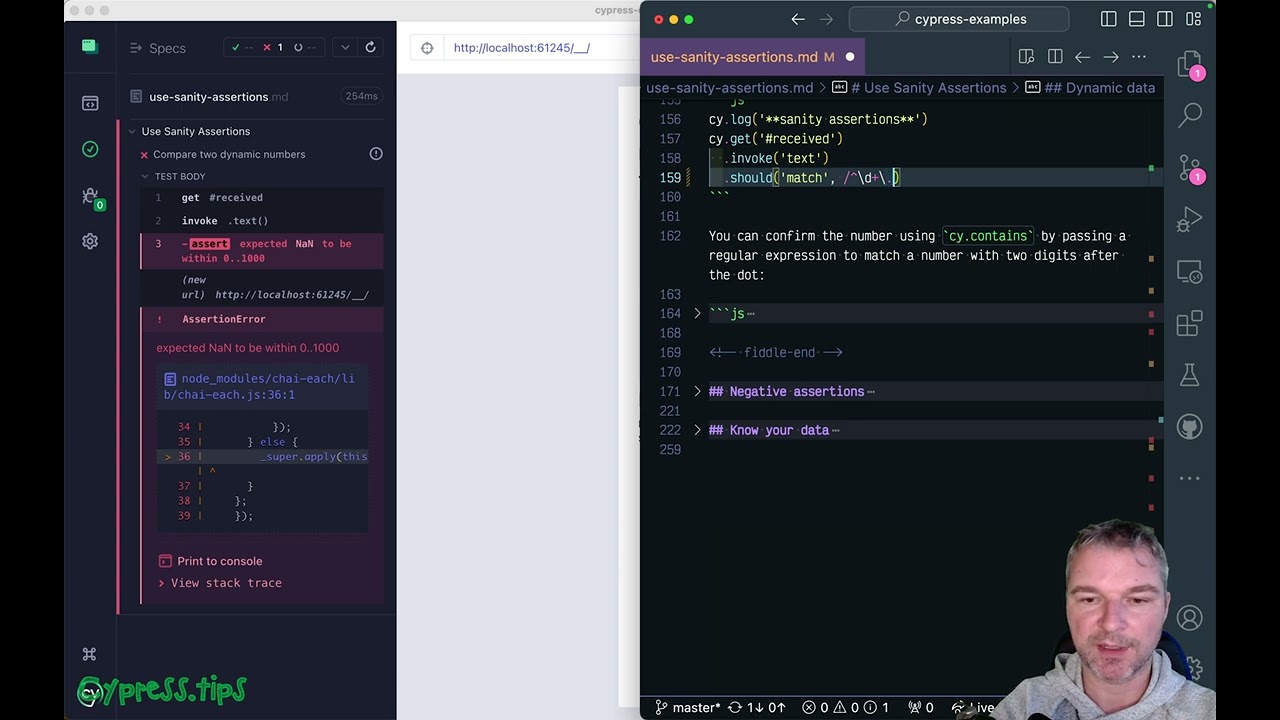This screenshot has height=720, width=1280.
Task: Click the Use Sanity Assertions breadcrumb
Action: pyautogui.click(x=920, y=88)
